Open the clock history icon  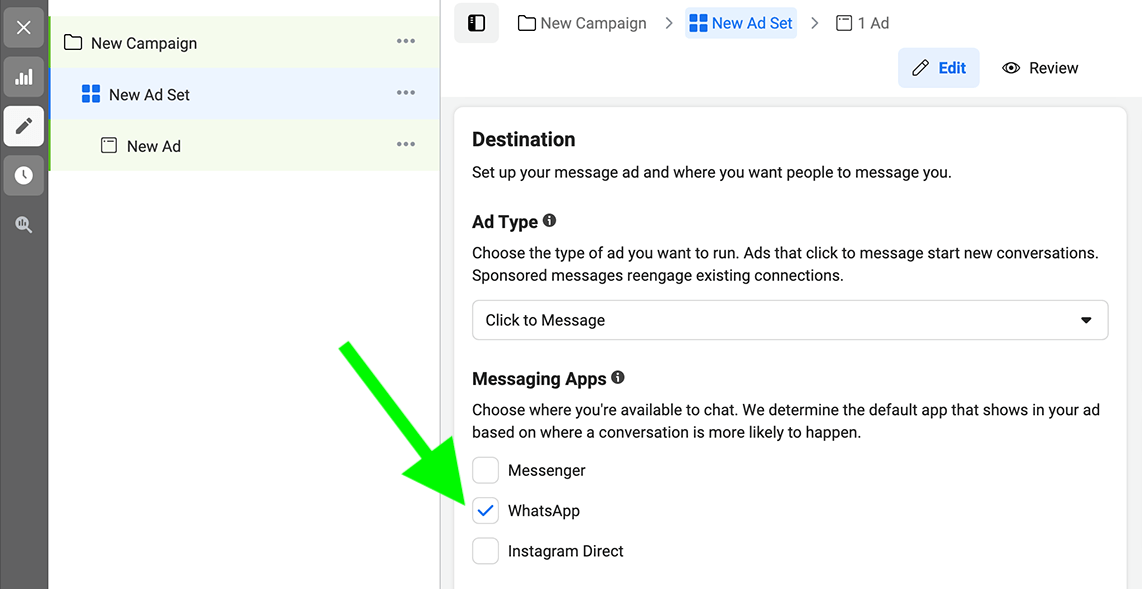tap(24, 175)
